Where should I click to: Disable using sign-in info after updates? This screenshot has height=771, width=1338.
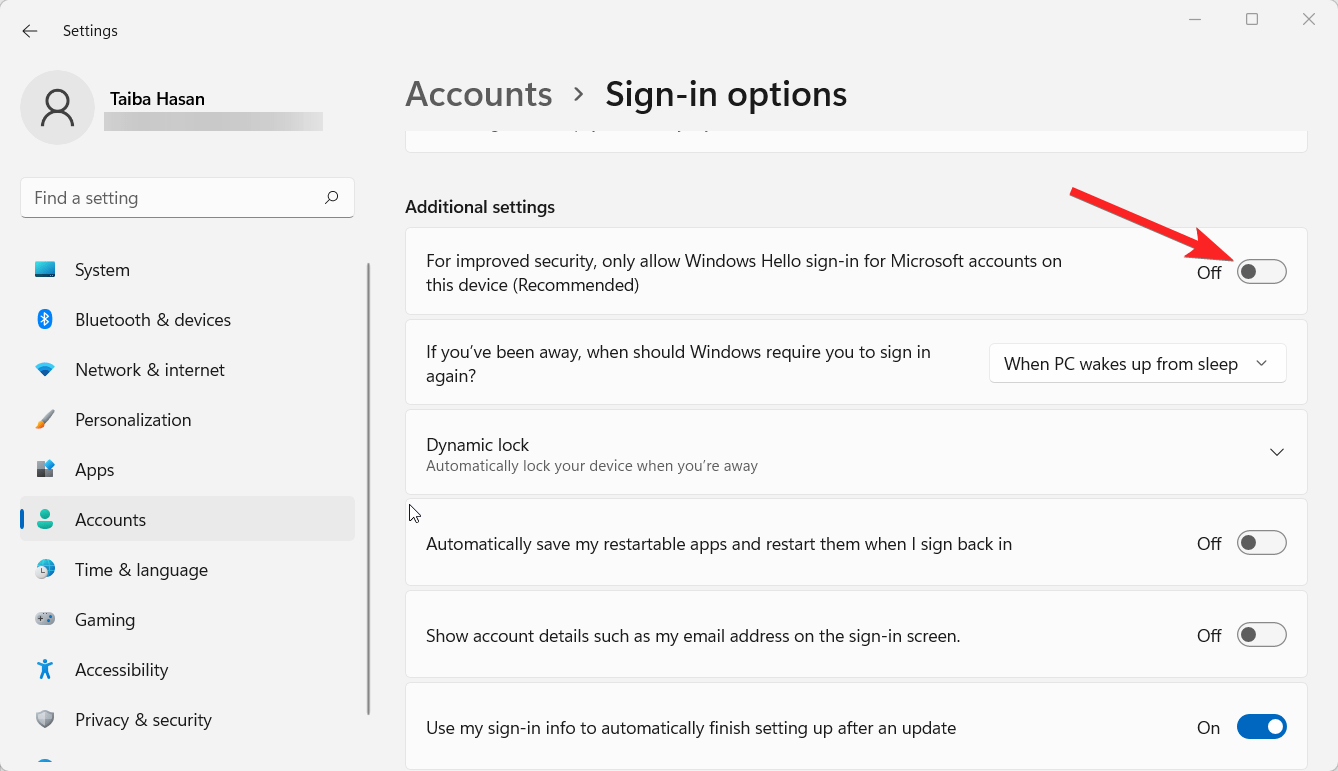1261,727
